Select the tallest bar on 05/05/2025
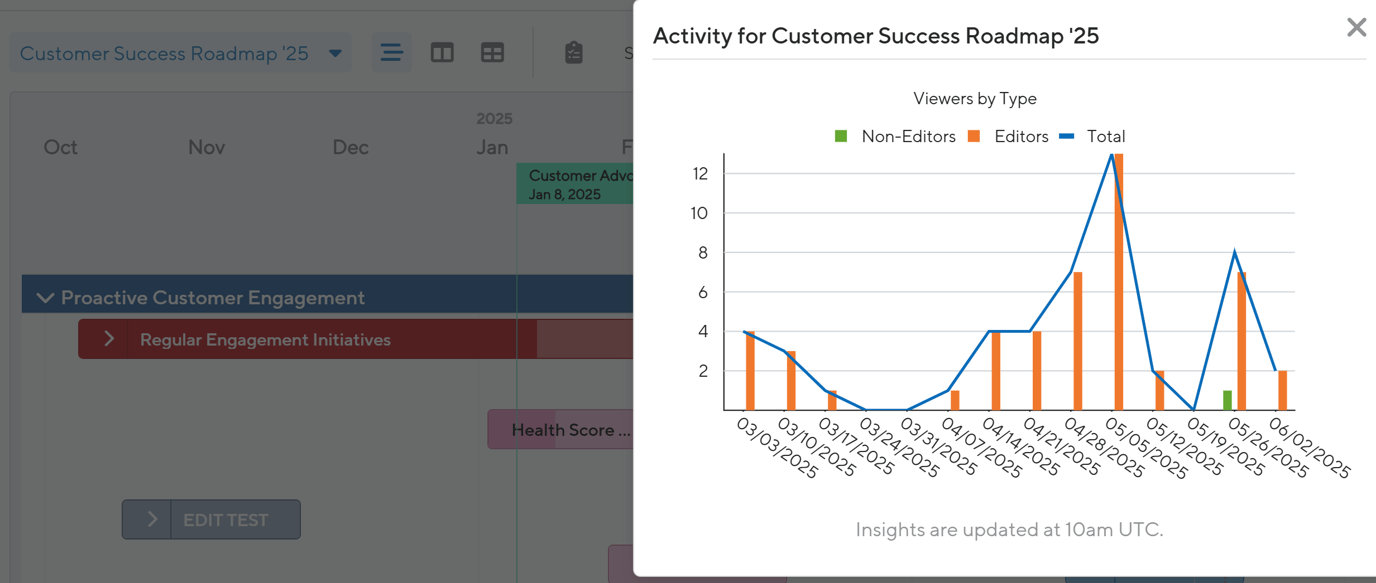1376x583 pixels. 1118,280
